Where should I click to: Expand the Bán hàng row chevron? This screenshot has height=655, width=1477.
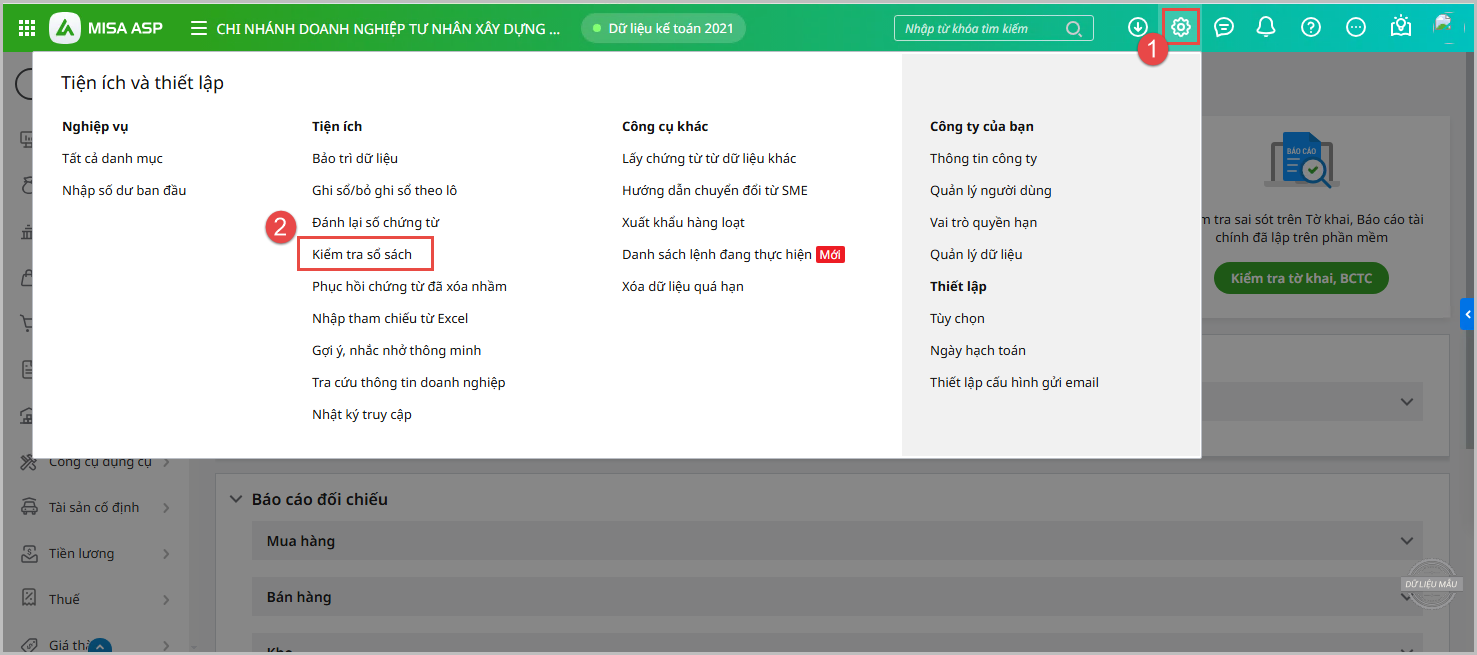click(x=1407, y=597)
